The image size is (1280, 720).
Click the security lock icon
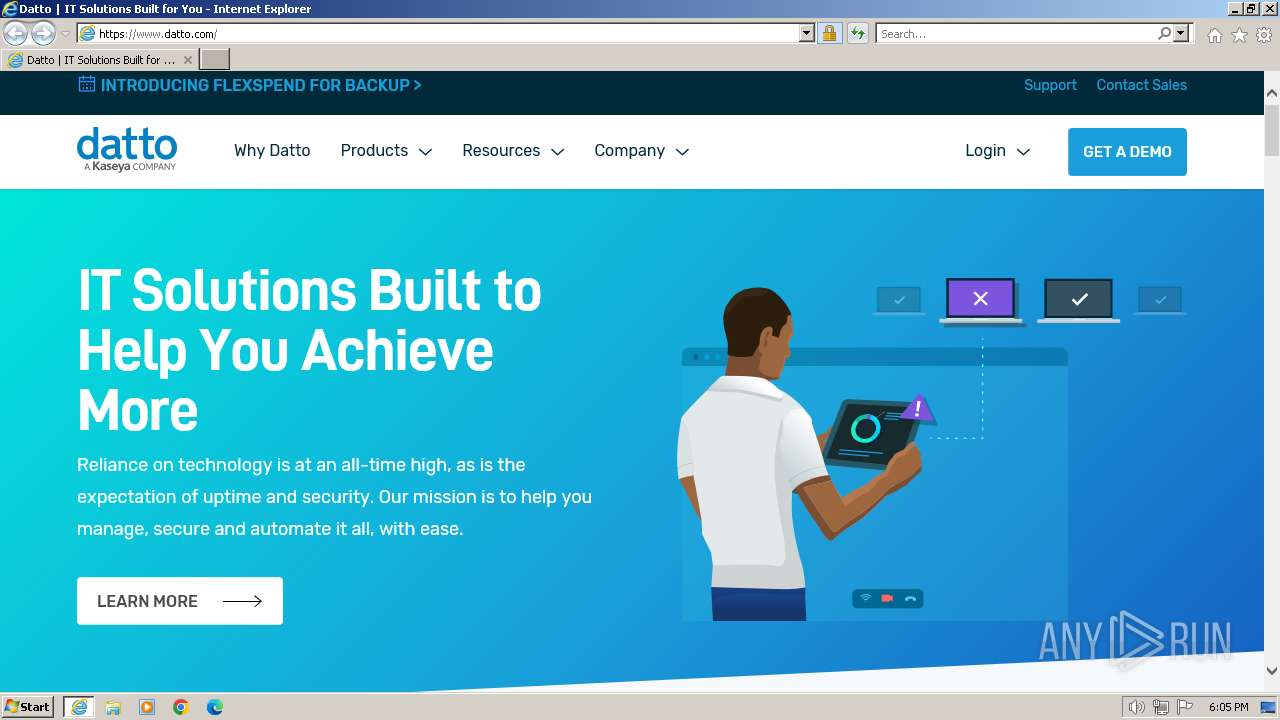[x=829, y=34]
